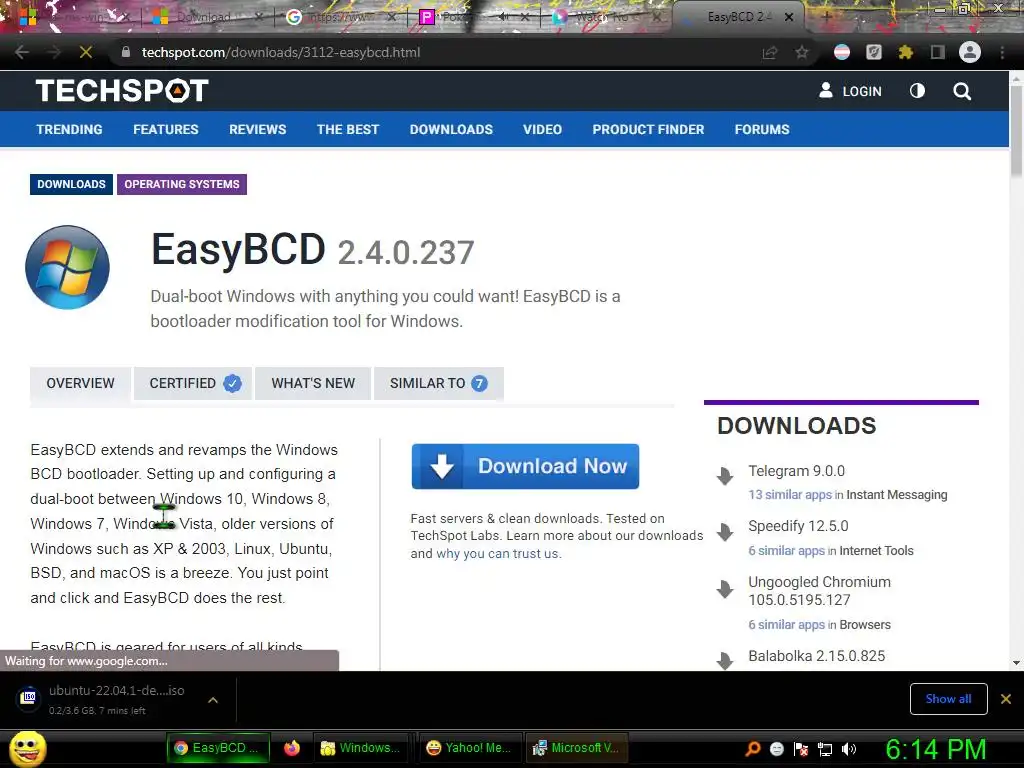1024x768 pixels.
Task: Click the search magnifier tray icon
Action: (x=752, y=749)
